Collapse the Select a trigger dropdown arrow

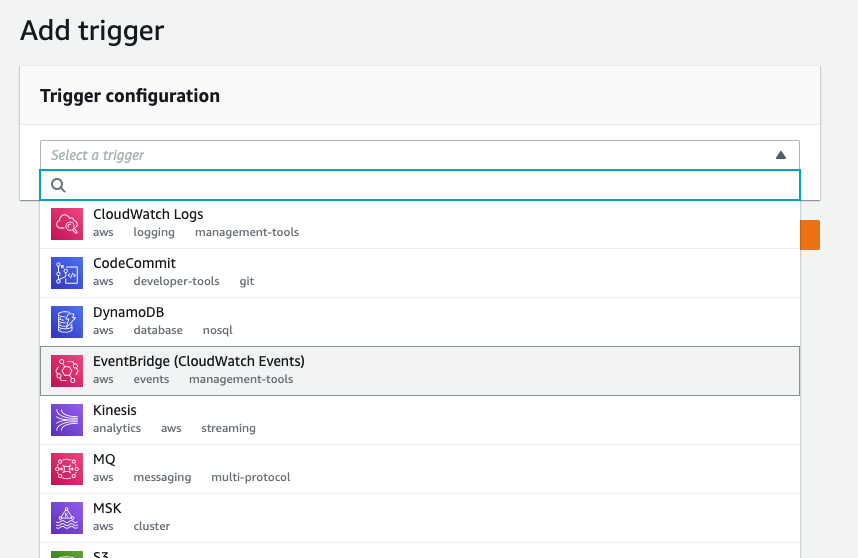pos(781,155)
